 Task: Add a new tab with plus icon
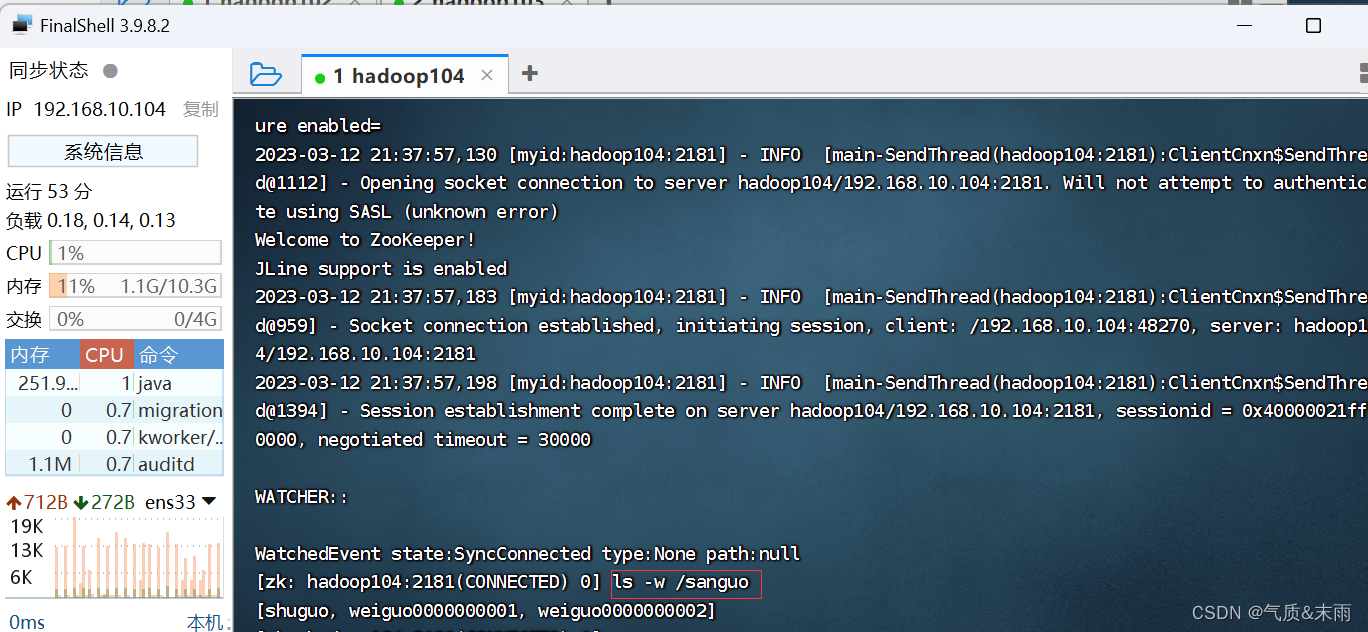tap(530, 73)
